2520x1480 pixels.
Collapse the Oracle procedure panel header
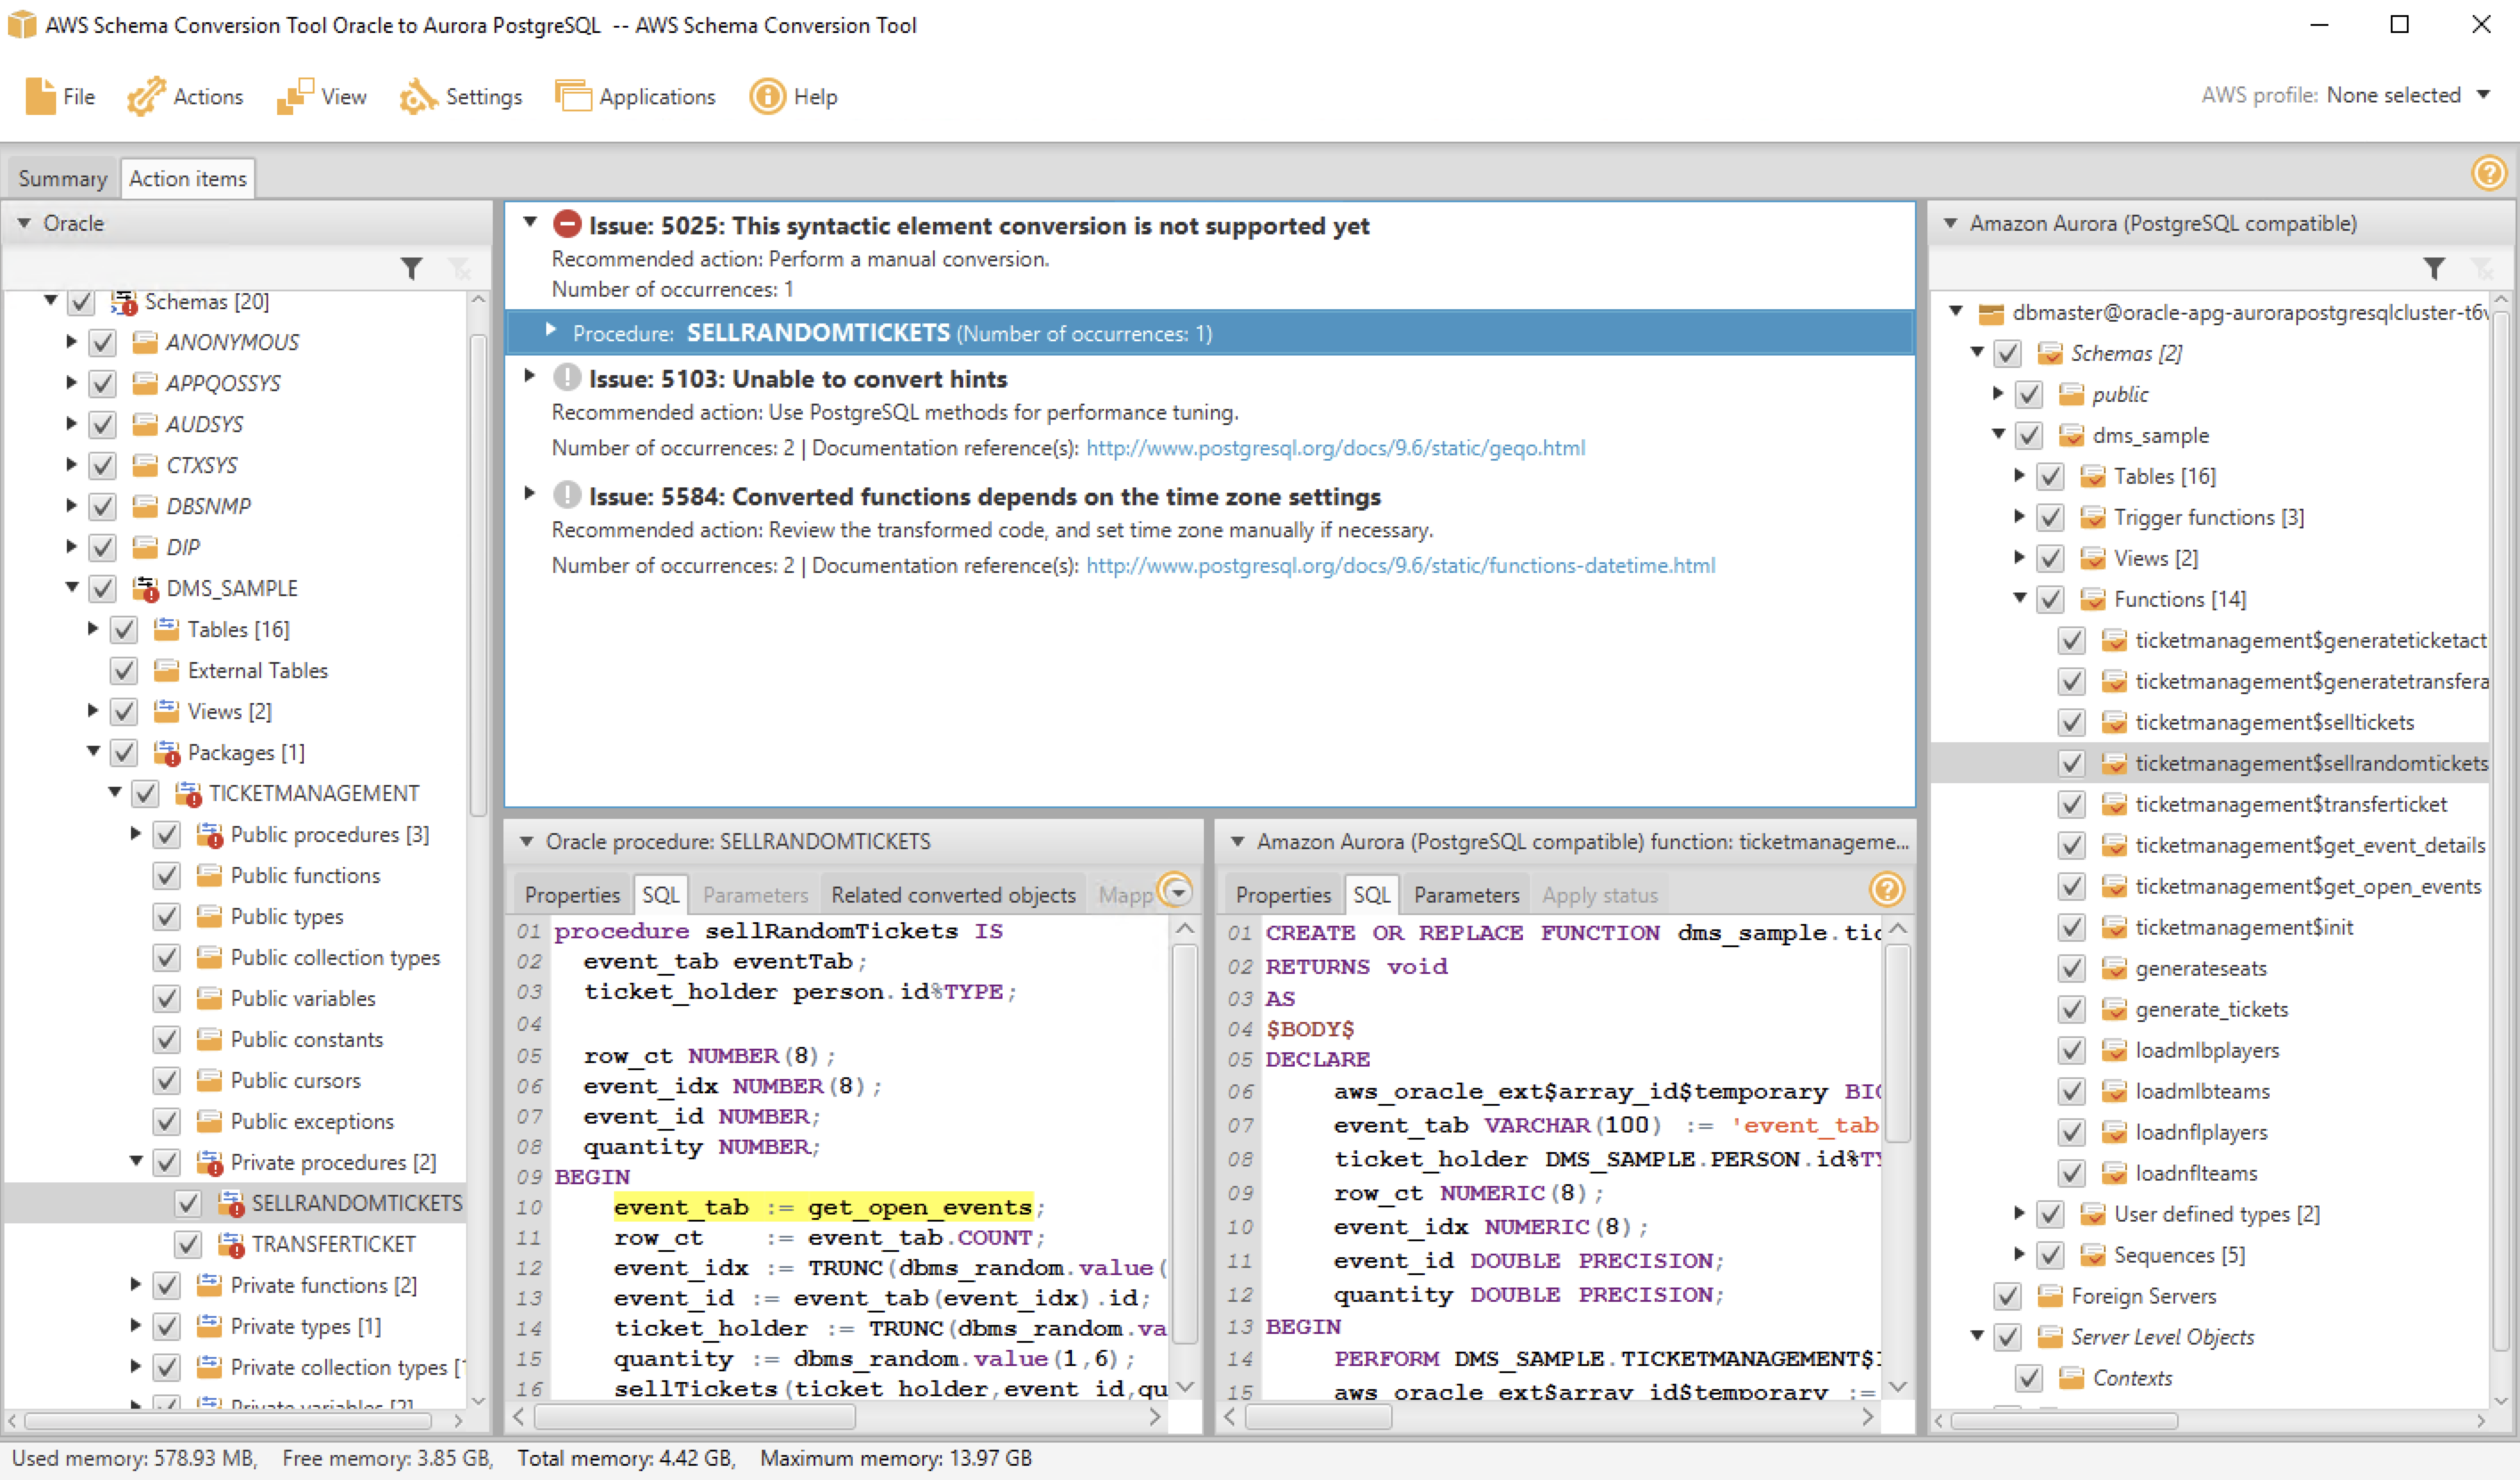tap(526, 842)
